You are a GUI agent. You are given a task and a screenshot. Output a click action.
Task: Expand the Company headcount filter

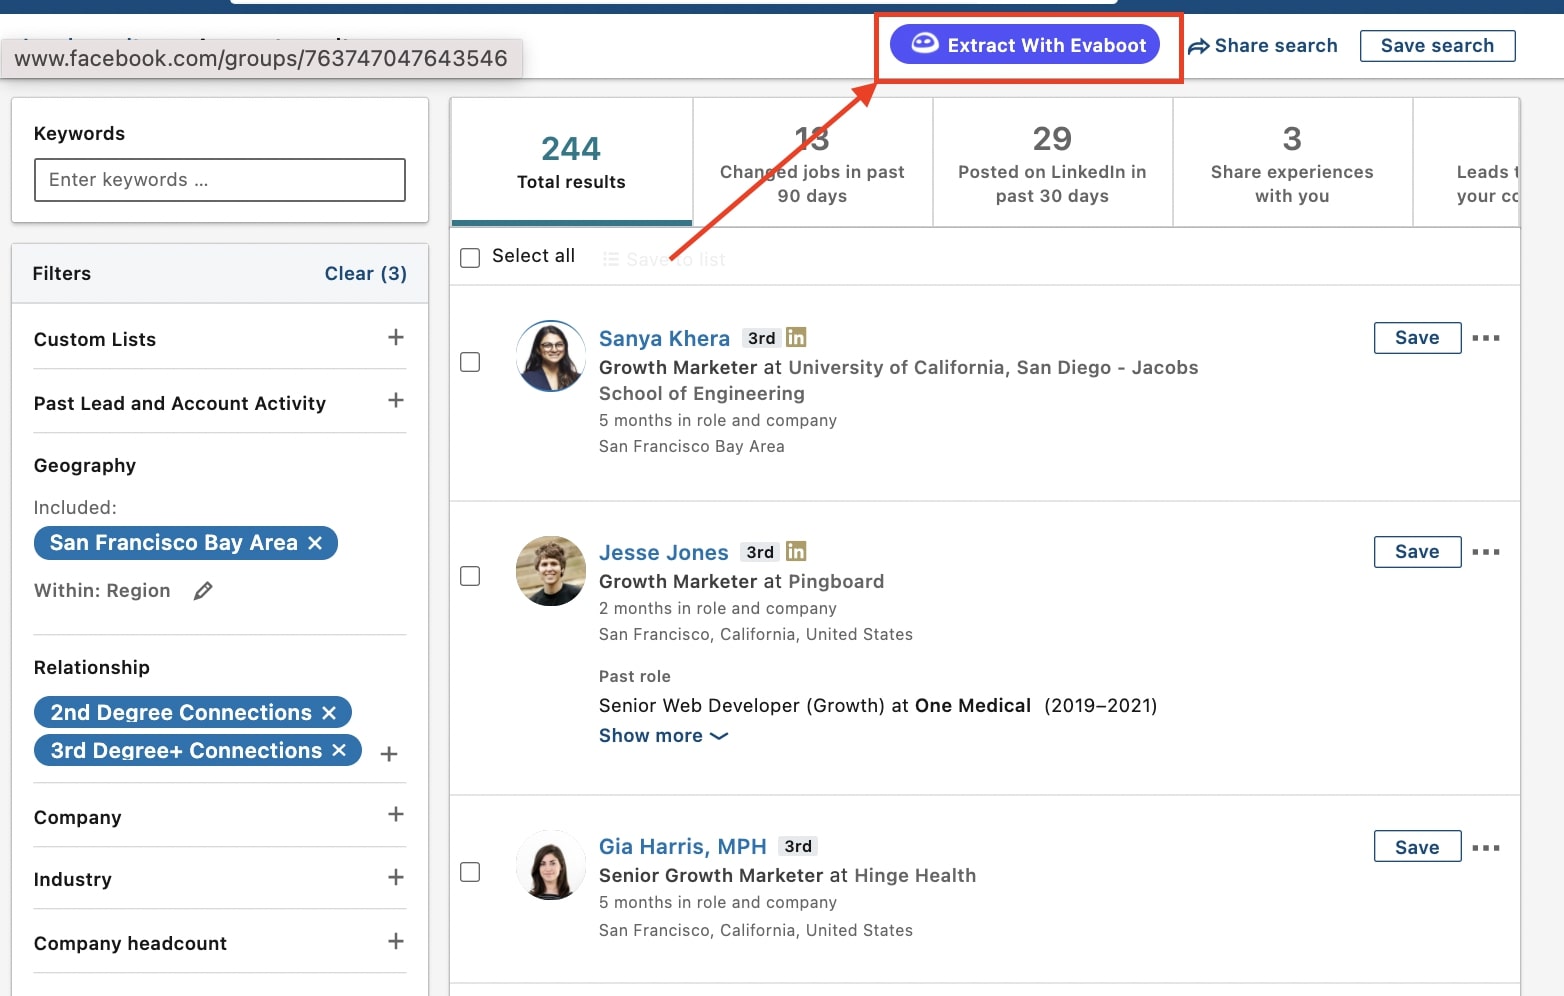[x=396, y=941]
